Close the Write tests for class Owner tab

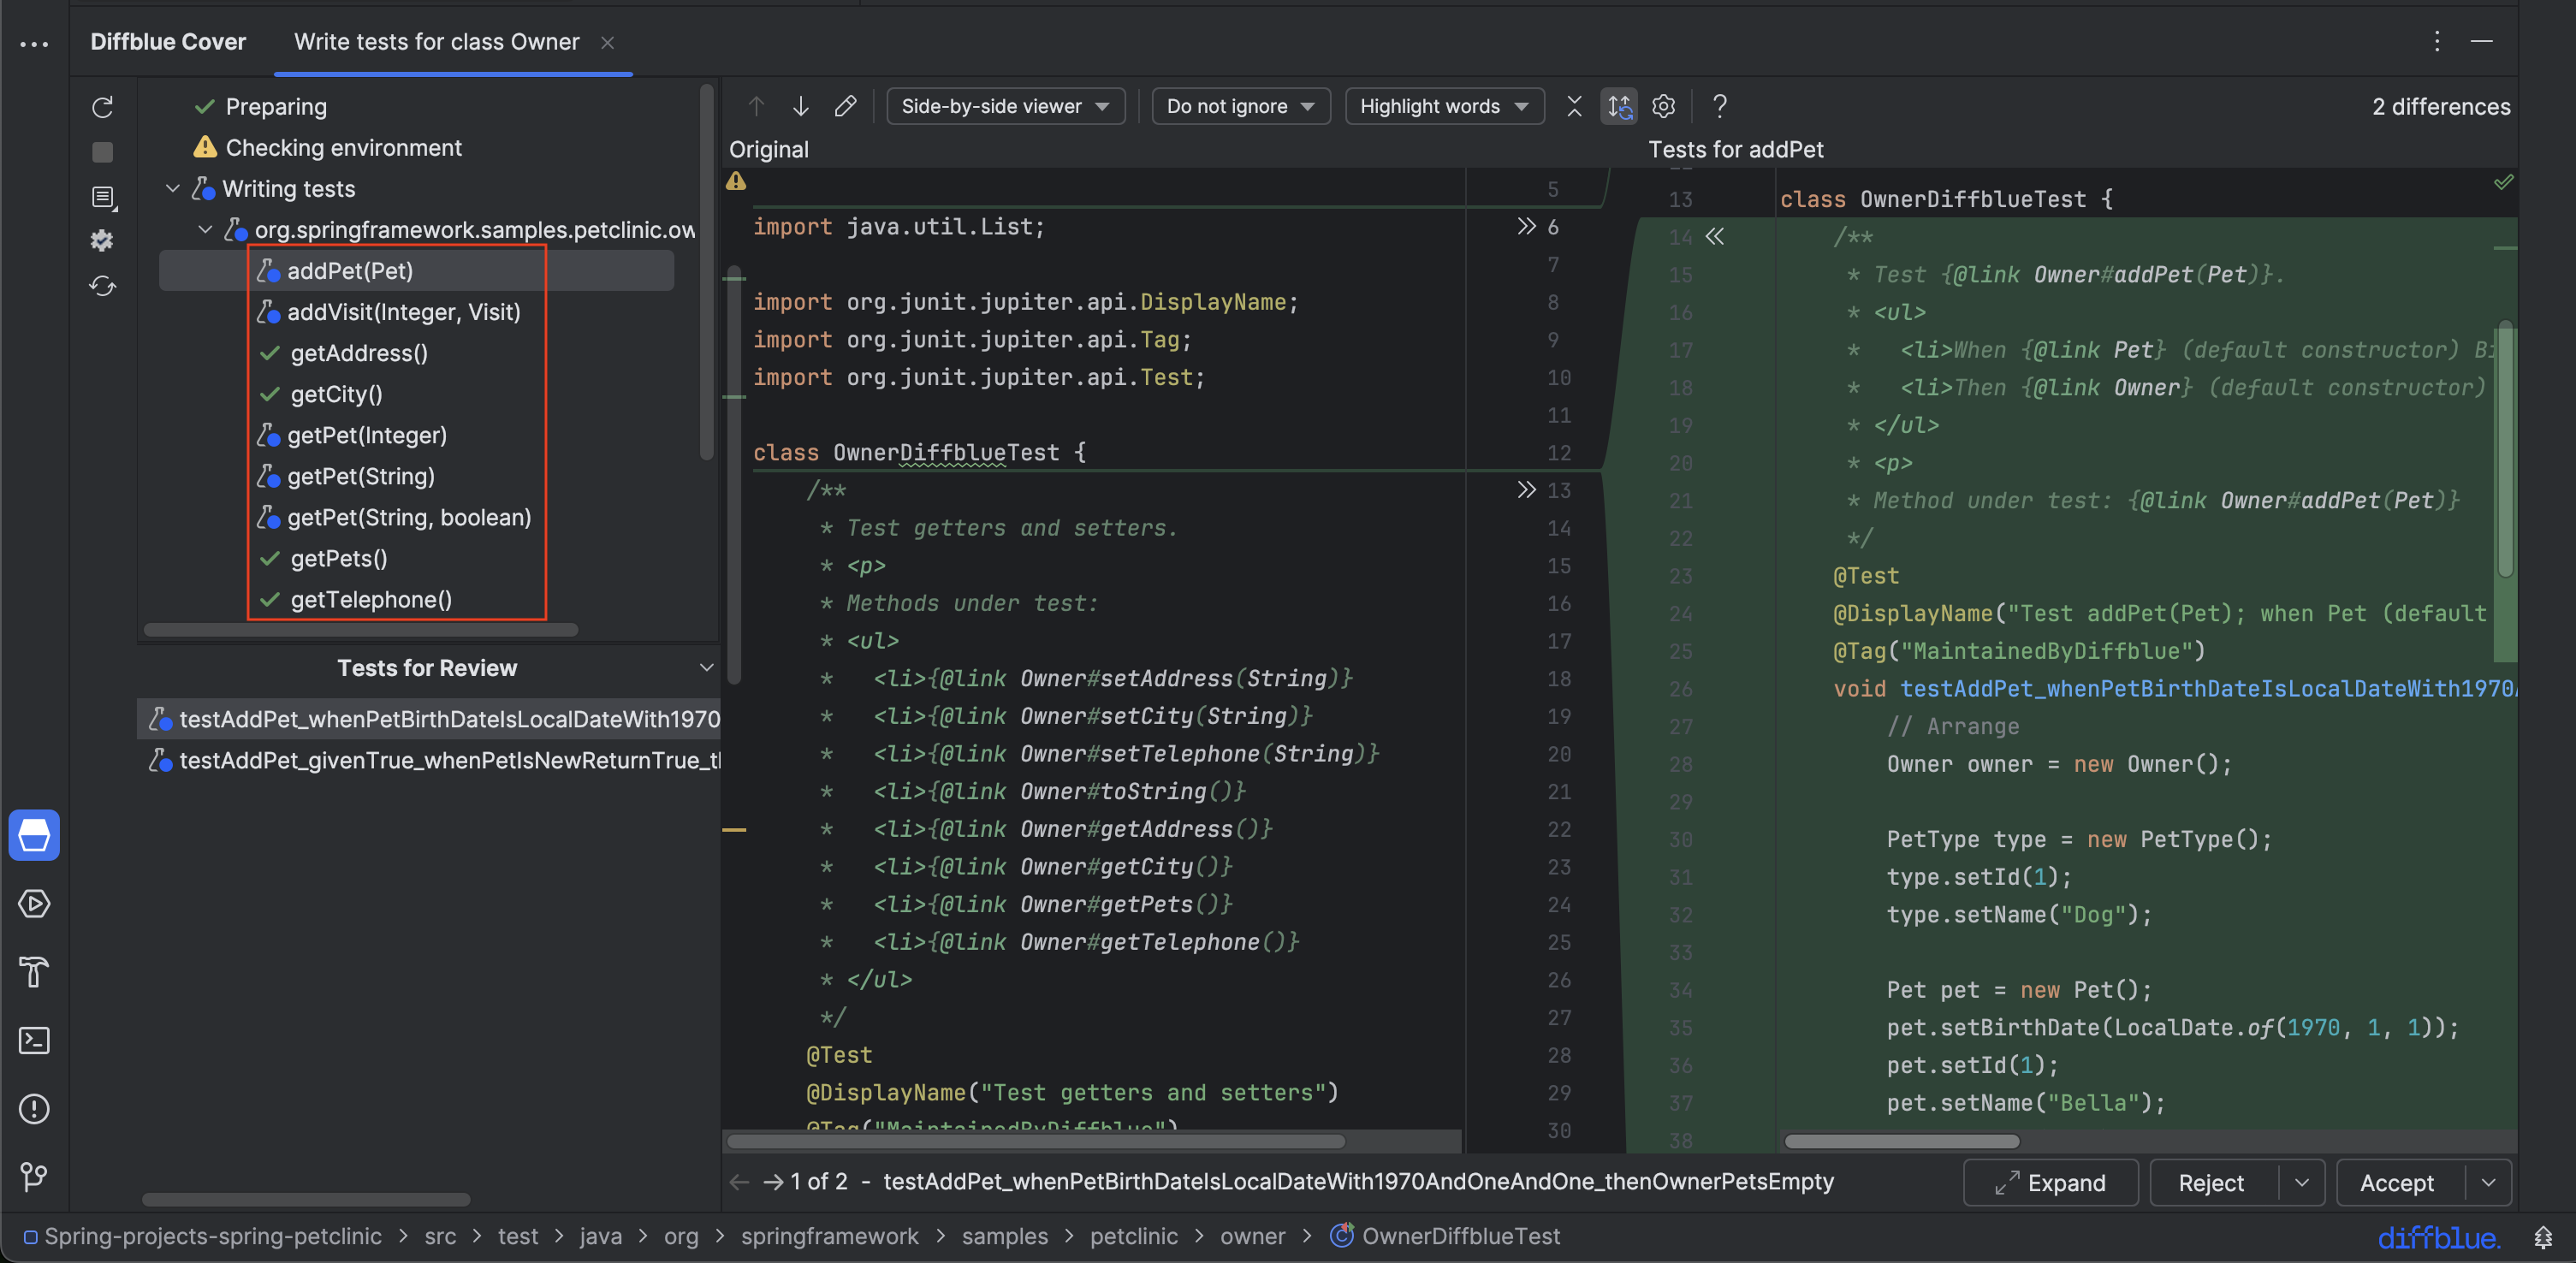click(x=607, y=43)
